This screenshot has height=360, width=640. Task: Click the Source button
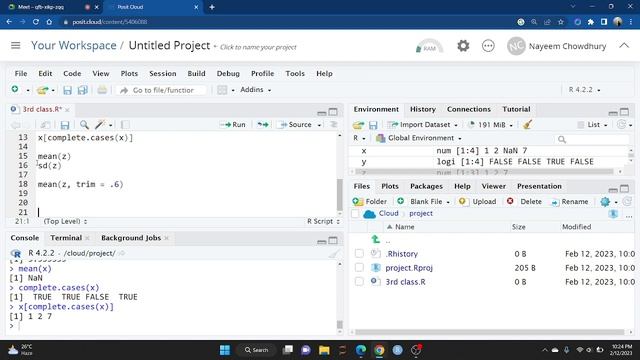point(296,124)
